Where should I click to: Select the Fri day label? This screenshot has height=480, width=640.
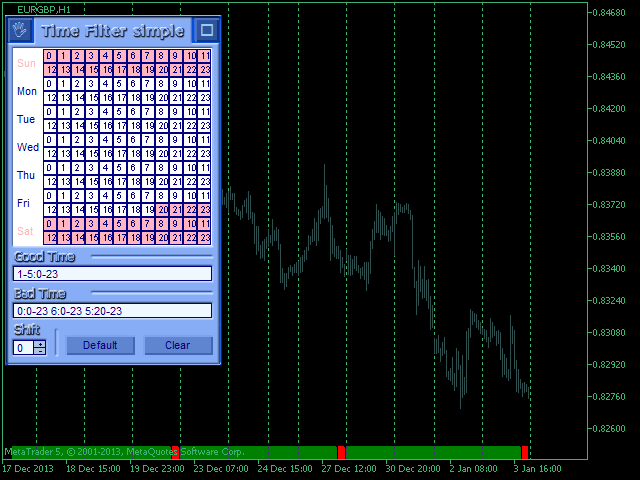coord(23,203)
